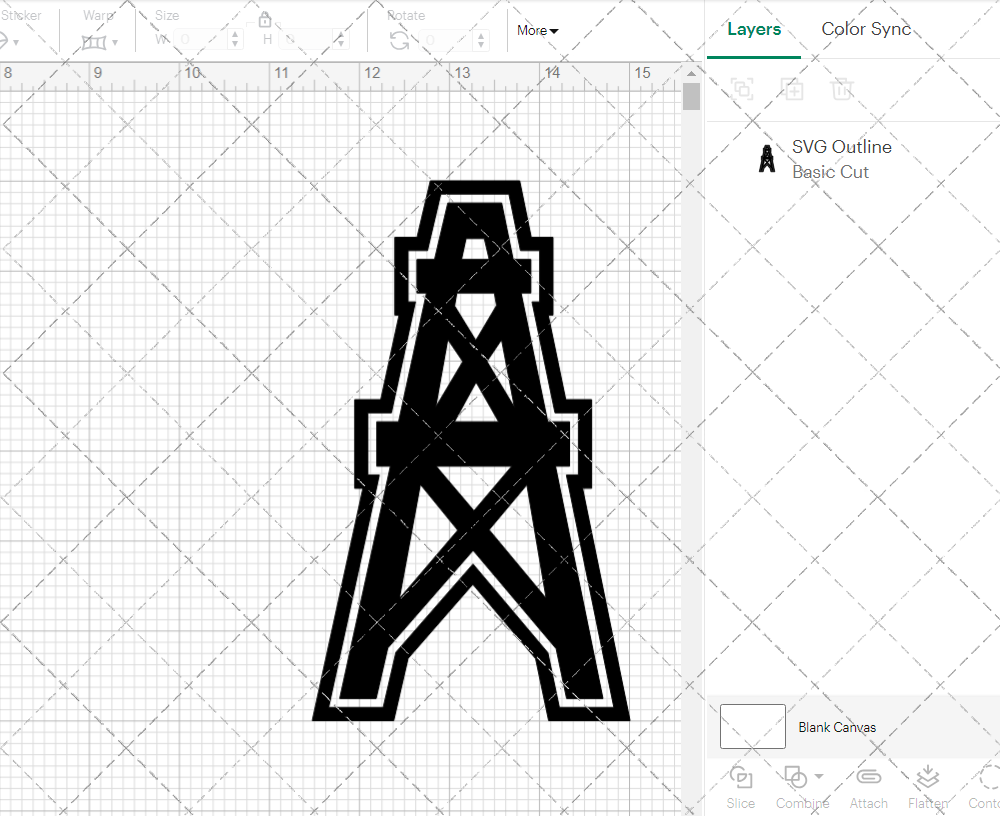Click the vertical scrollbar thumb
Image resolution: width=1000 pixels, height=816 pixels.
coord(691,97)
